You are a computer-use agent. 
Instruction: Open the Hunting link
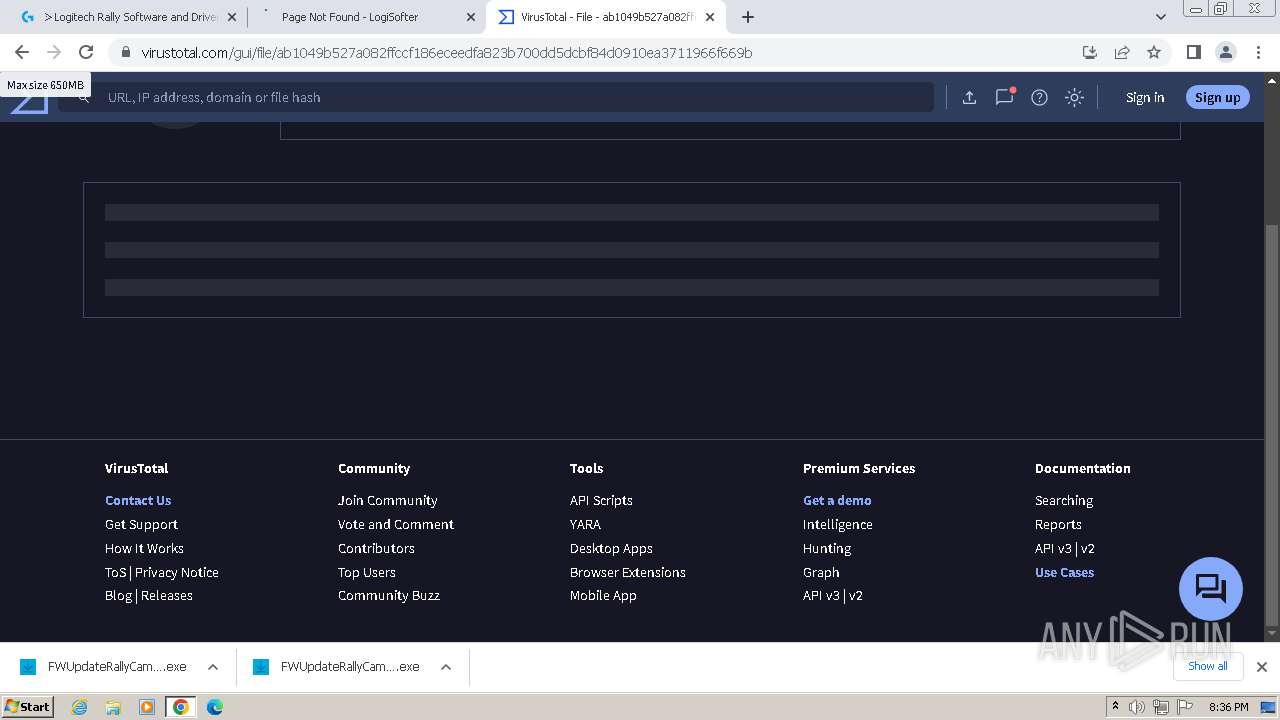pyautogui.click(x=826, y=548)
